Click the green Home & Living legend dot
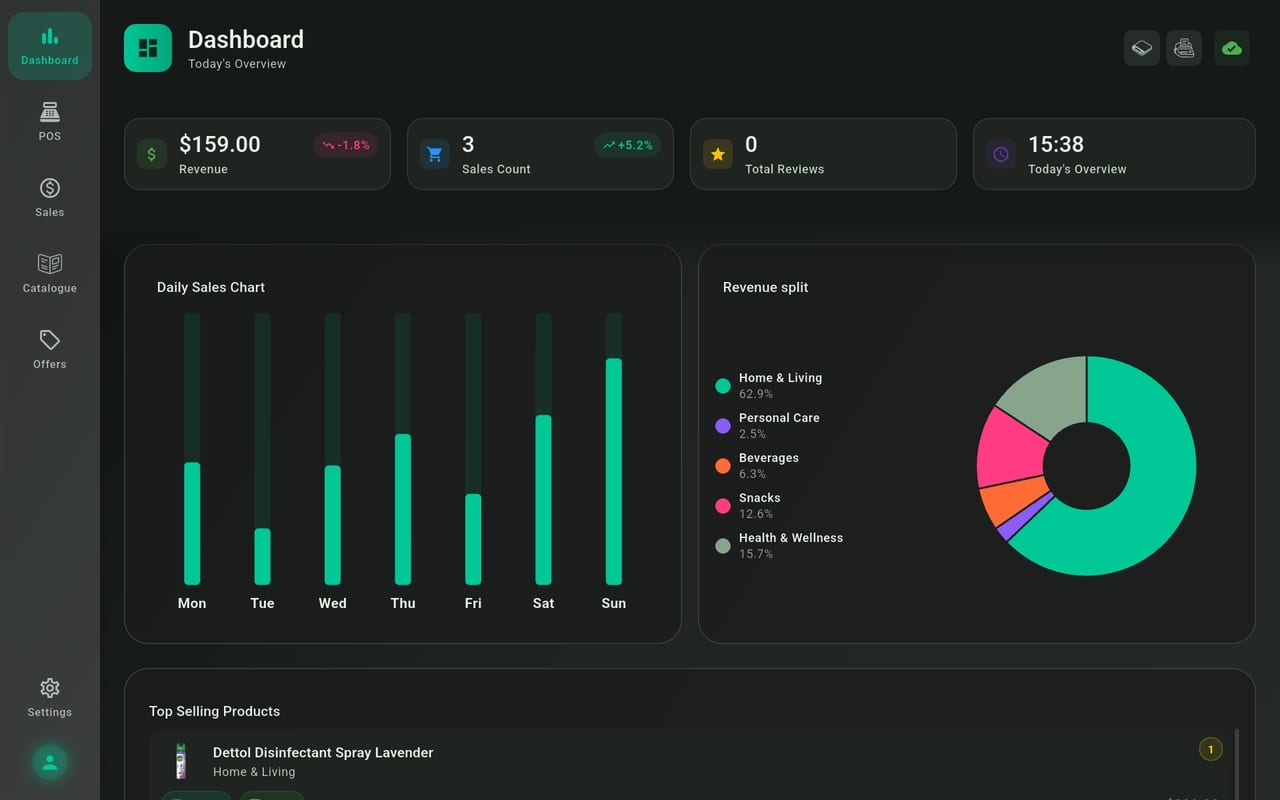1280x800 pixels. [723, 386]
